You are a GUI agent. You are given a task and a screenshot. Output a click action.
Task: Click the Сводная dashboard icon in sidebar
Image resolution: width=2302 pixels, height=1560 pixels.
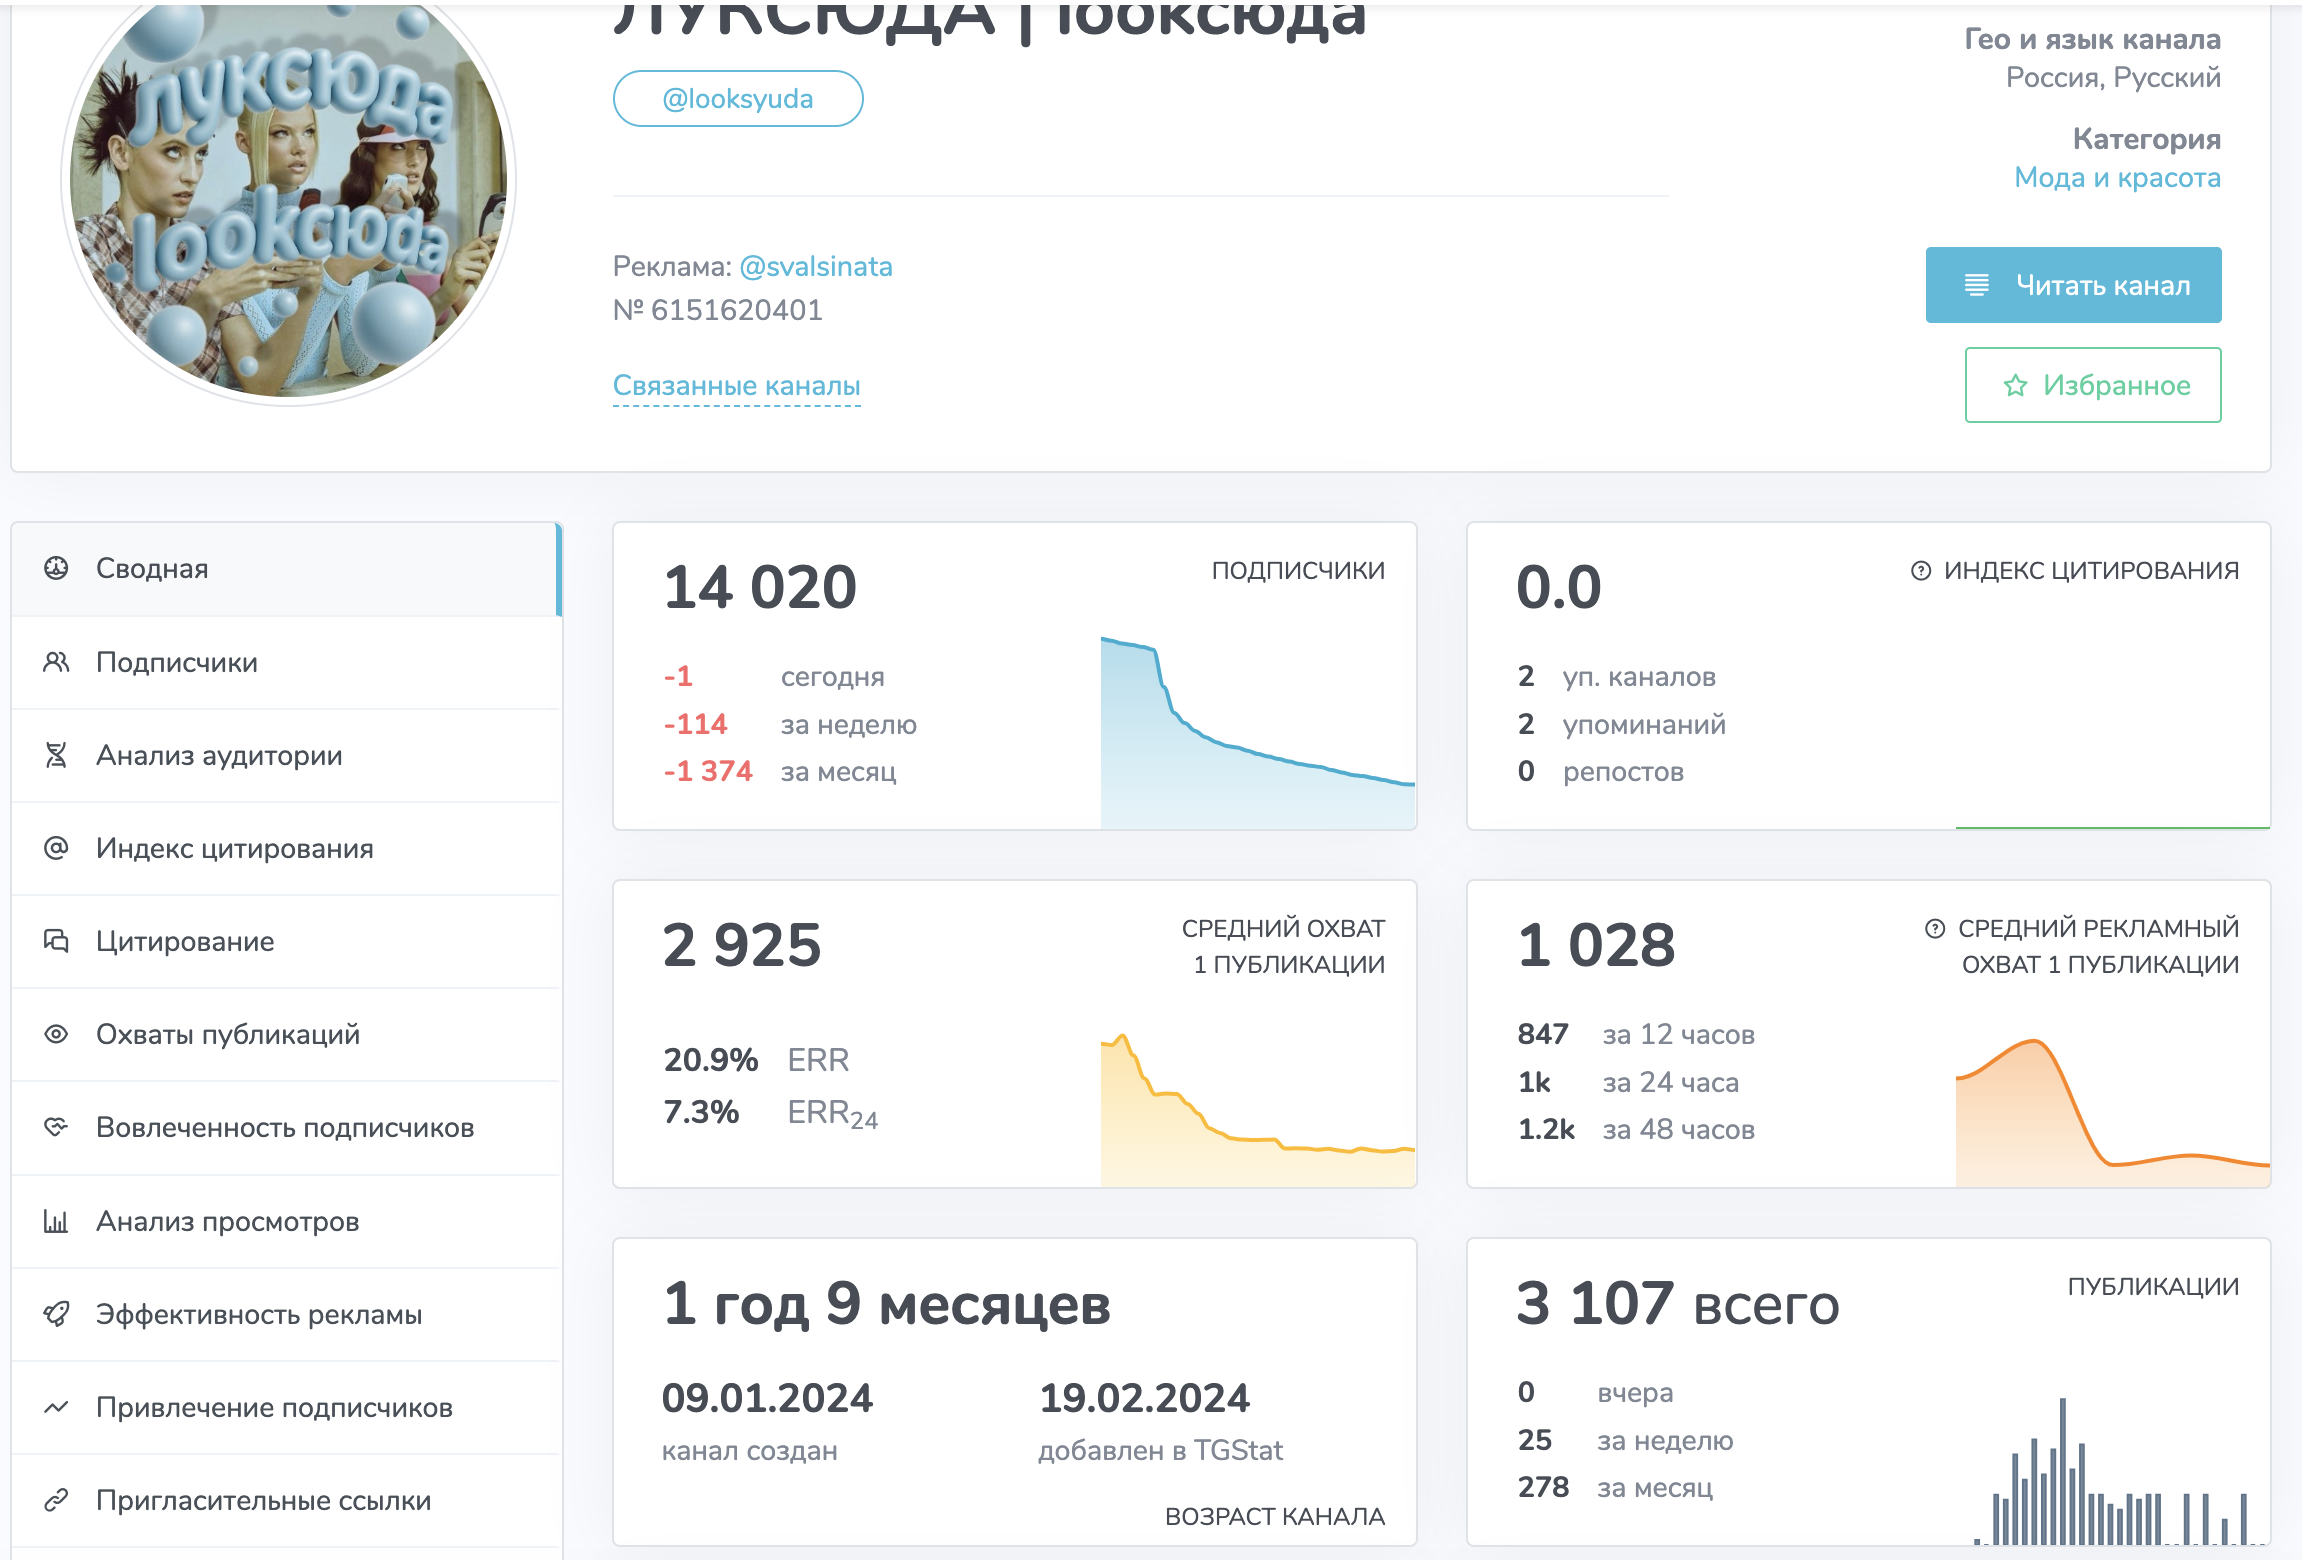tap(56, 568)
